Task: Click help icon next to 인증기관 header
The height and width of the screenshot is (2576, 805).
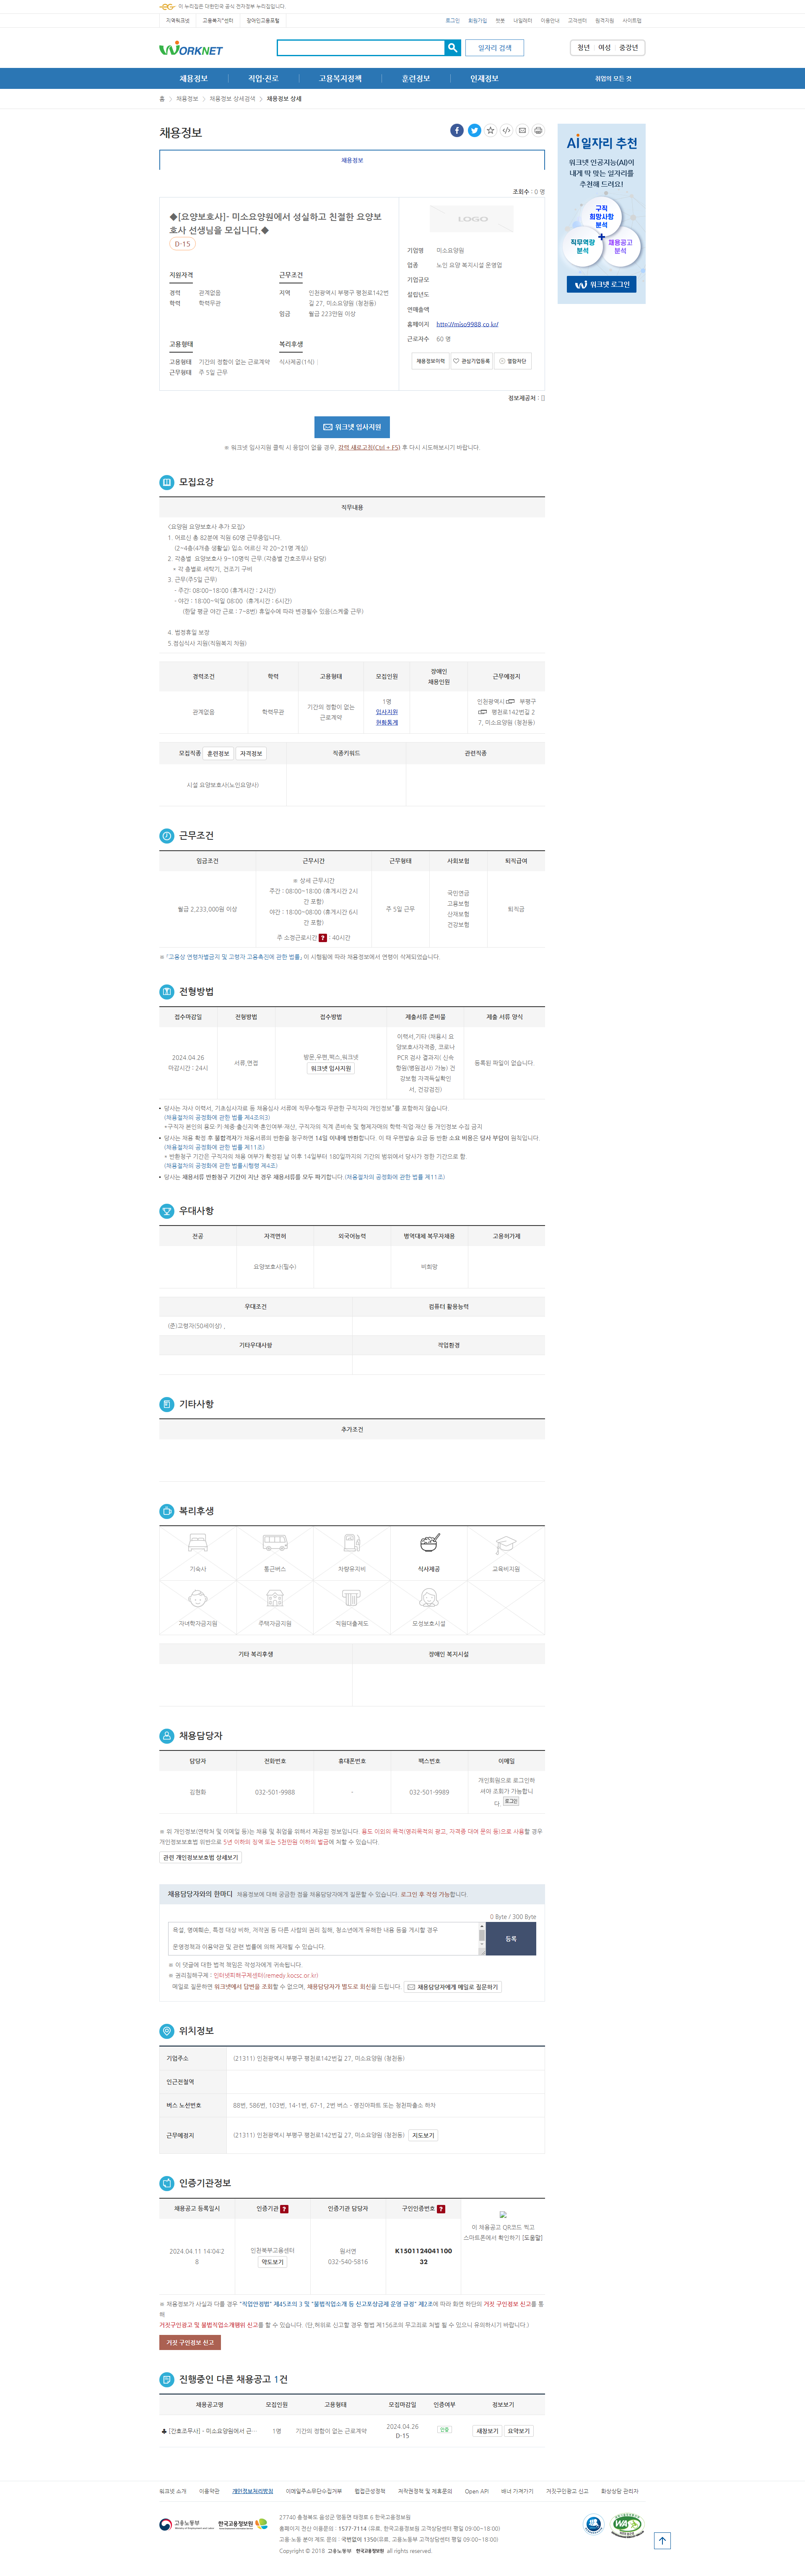Action: (x=284, y=2209)
